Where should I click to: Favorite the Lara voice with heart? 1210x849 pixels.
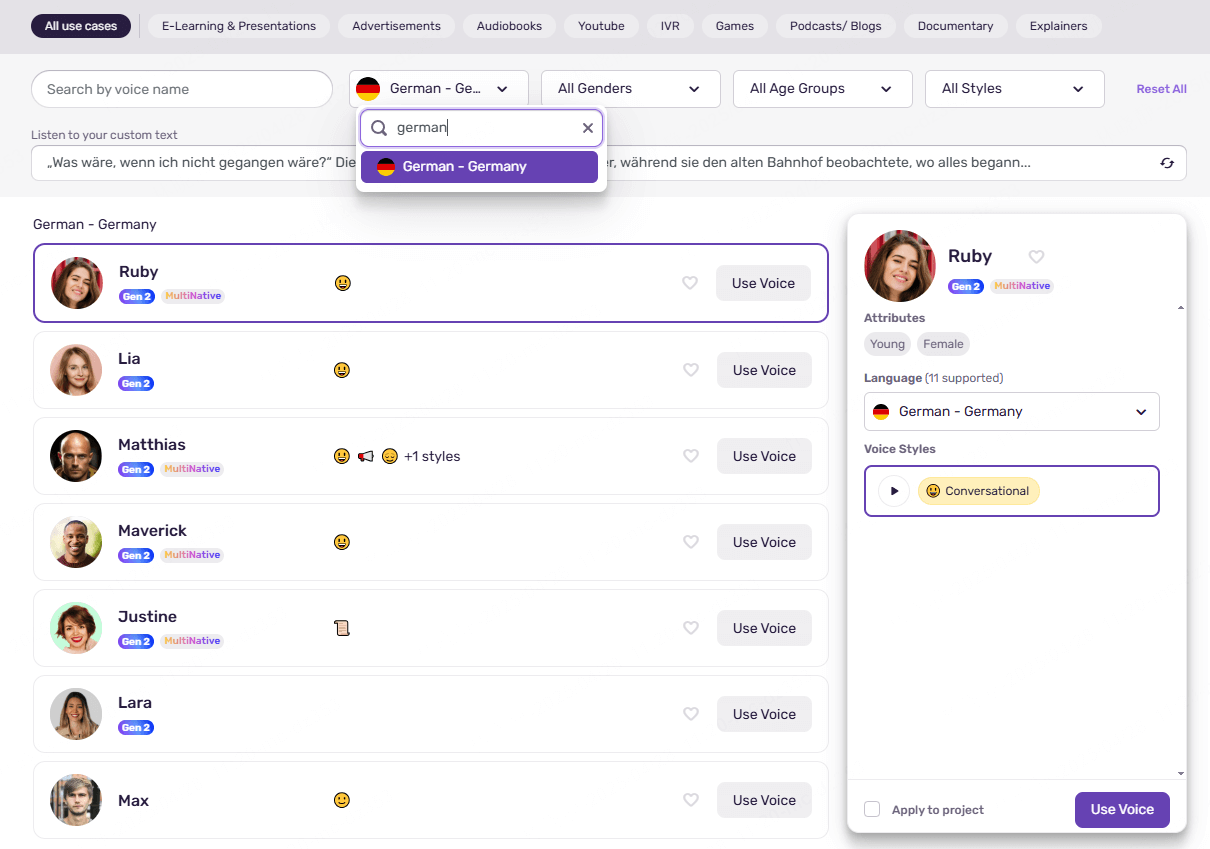pyautogui.click(x=690, y=714)
